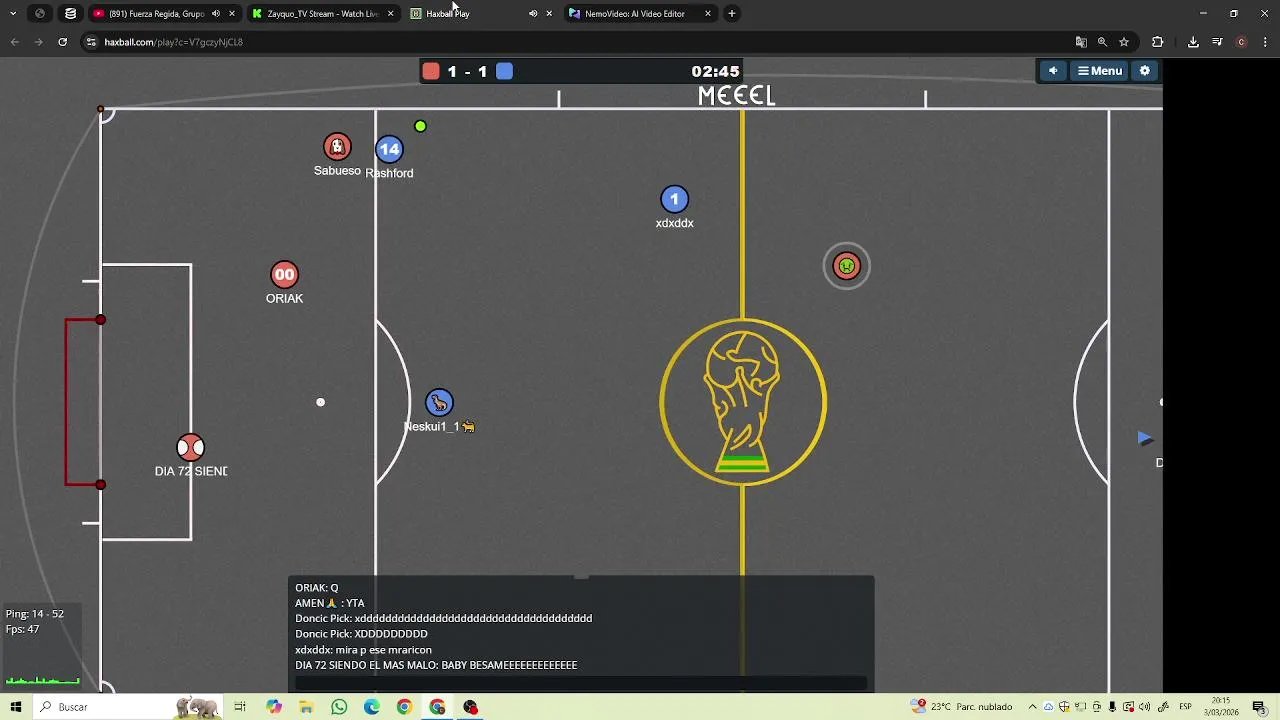Open Haxball settings gear
Viewport: 1280px width, 720px height.
coord(1145,71)
